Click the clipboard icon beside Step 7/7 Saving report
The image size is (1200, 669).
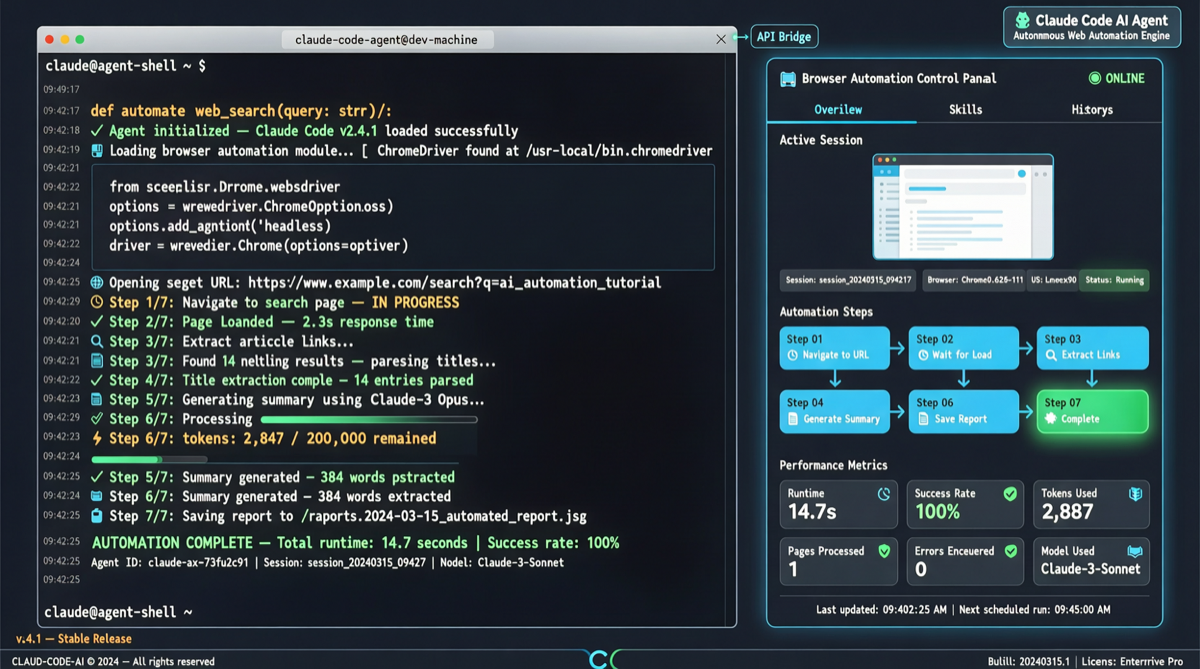pos(97,516)
